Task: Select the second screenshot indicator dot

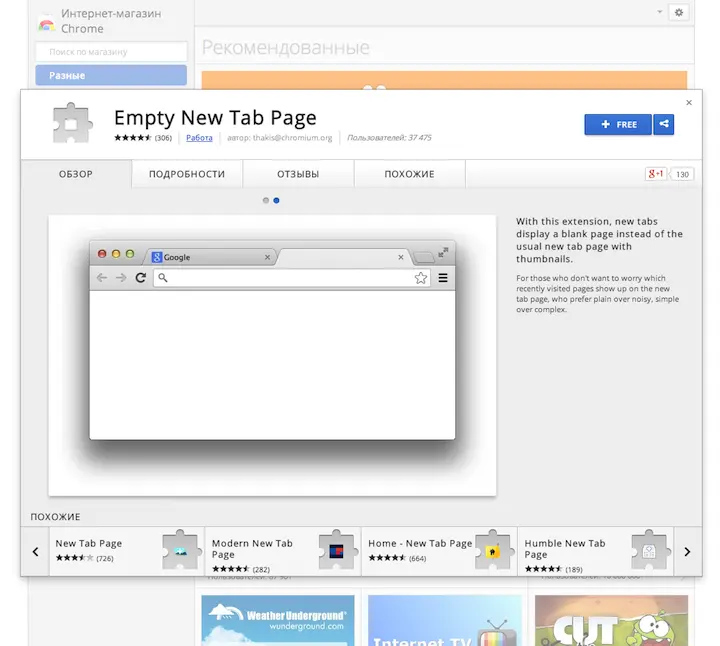Action: click(x=276, y=200)
